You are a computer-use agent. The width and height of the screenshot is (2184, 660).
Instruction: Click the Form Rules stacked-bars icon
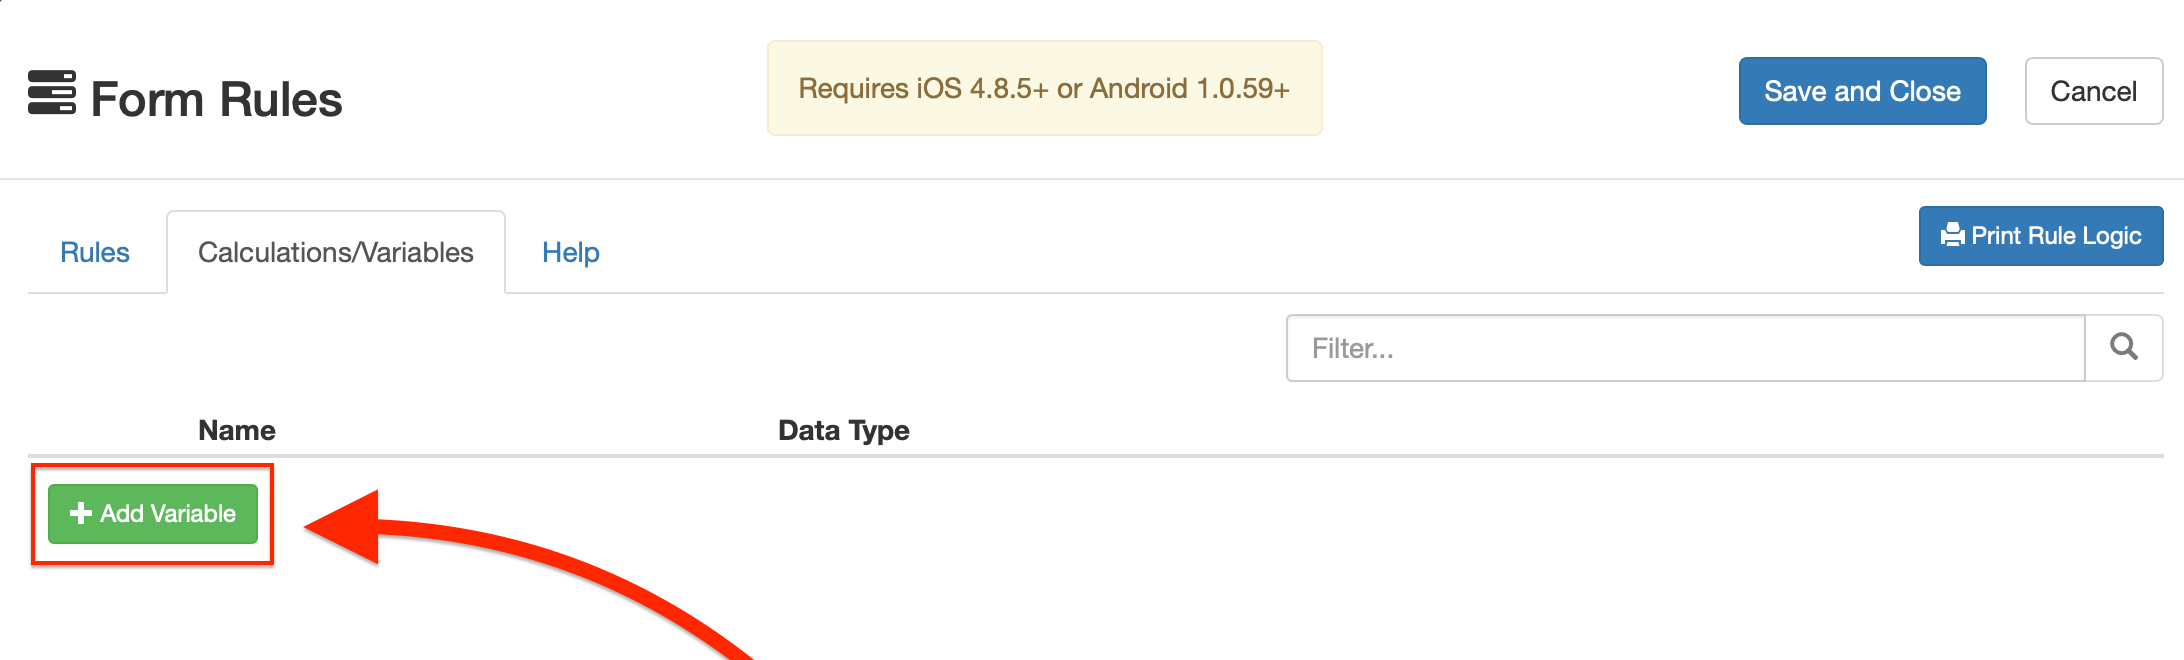coord(51,93)
